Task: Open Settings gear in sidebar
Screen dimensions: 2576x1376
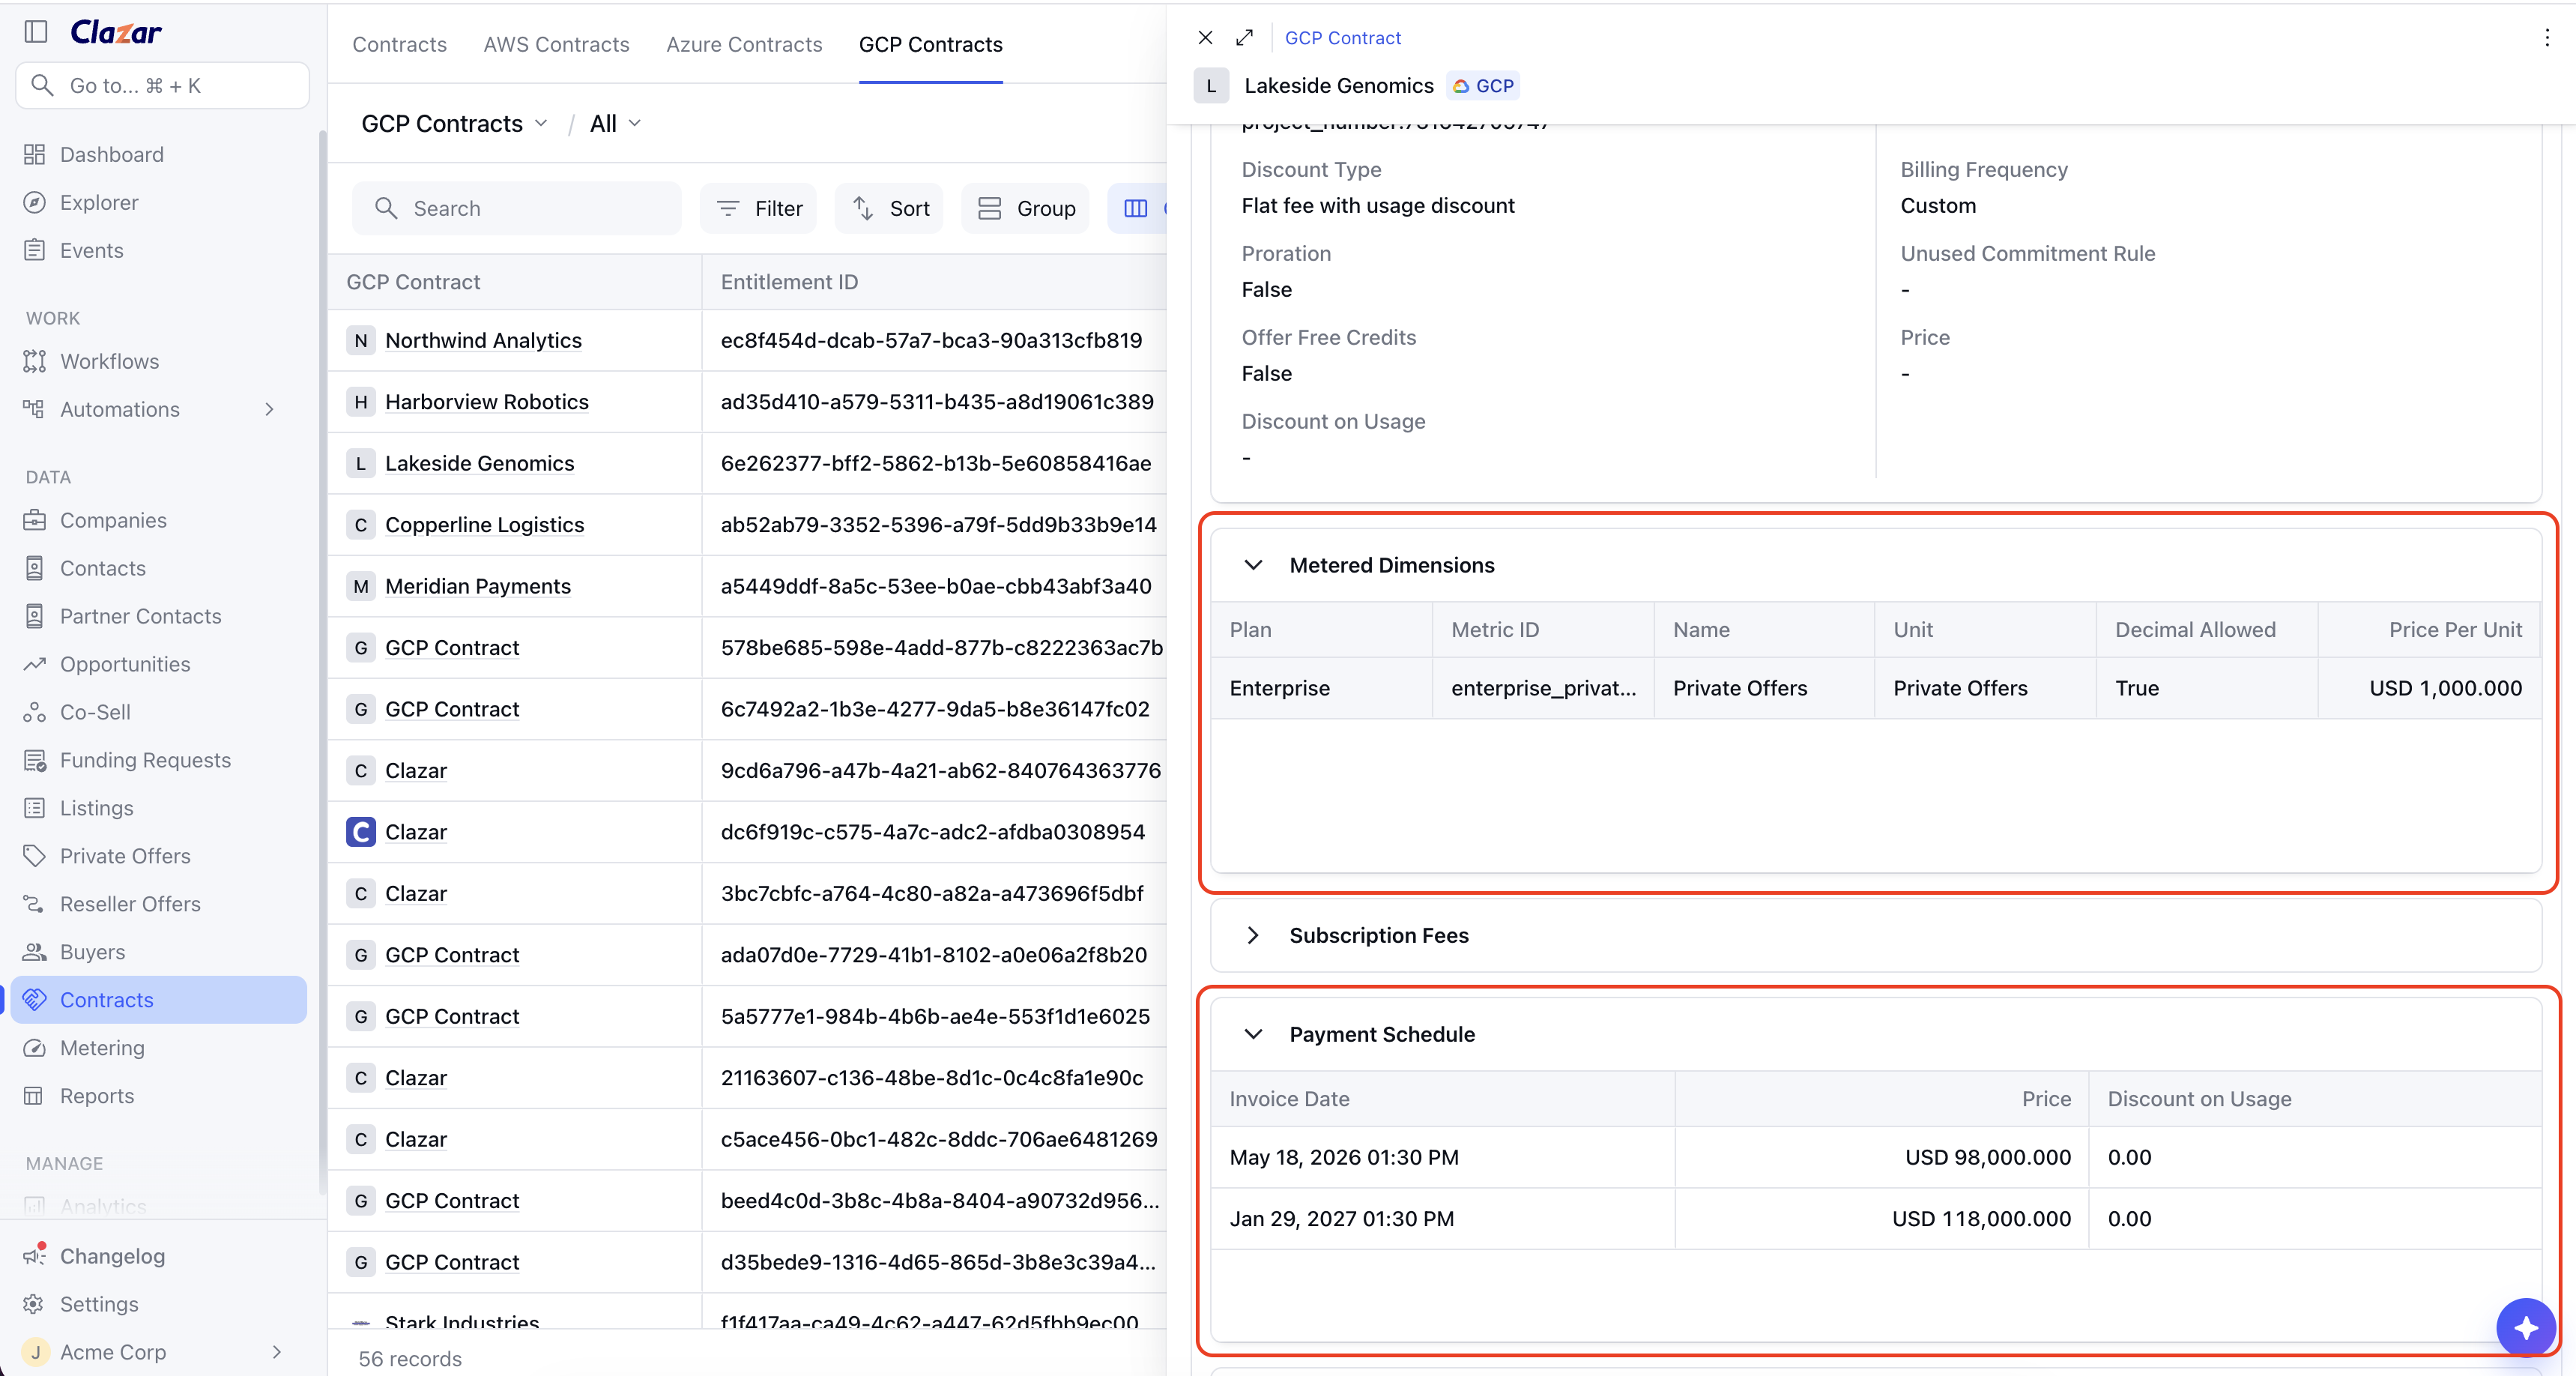Action: click(x=99, y=1304)
